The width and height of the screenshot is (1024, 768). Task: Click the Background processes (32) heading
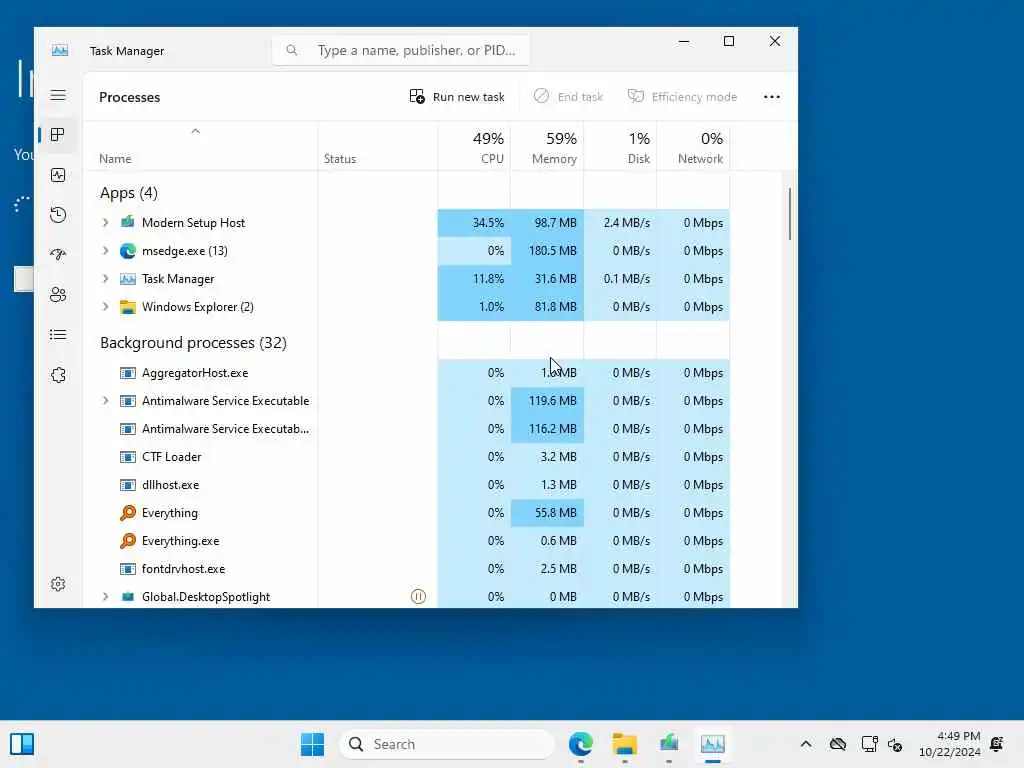[193, 343]
